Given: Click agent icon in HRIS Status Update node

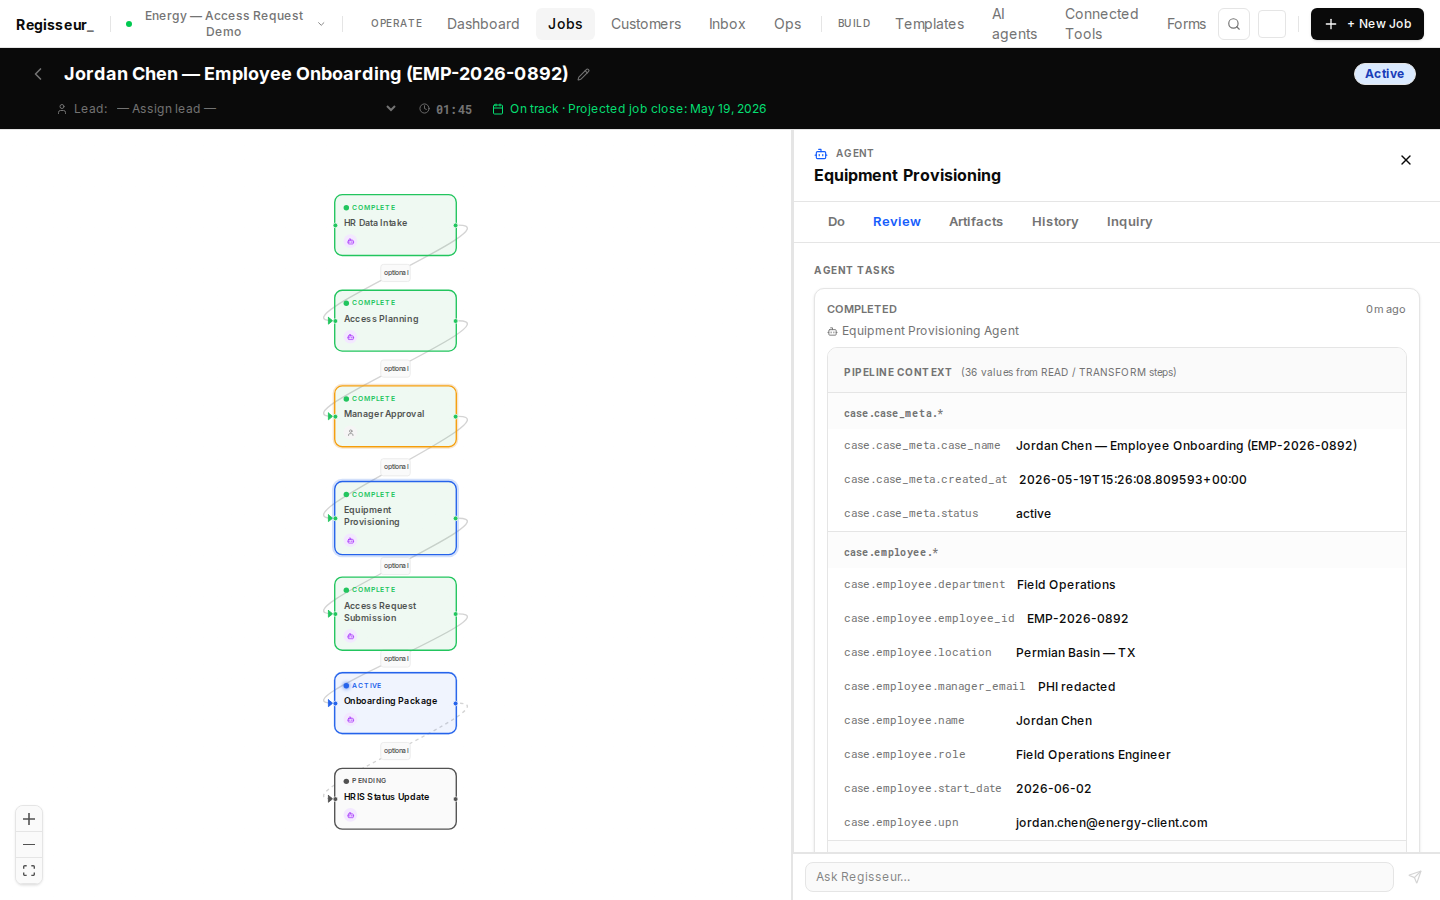Looking at the screenshot, I should tap(351, 815).
